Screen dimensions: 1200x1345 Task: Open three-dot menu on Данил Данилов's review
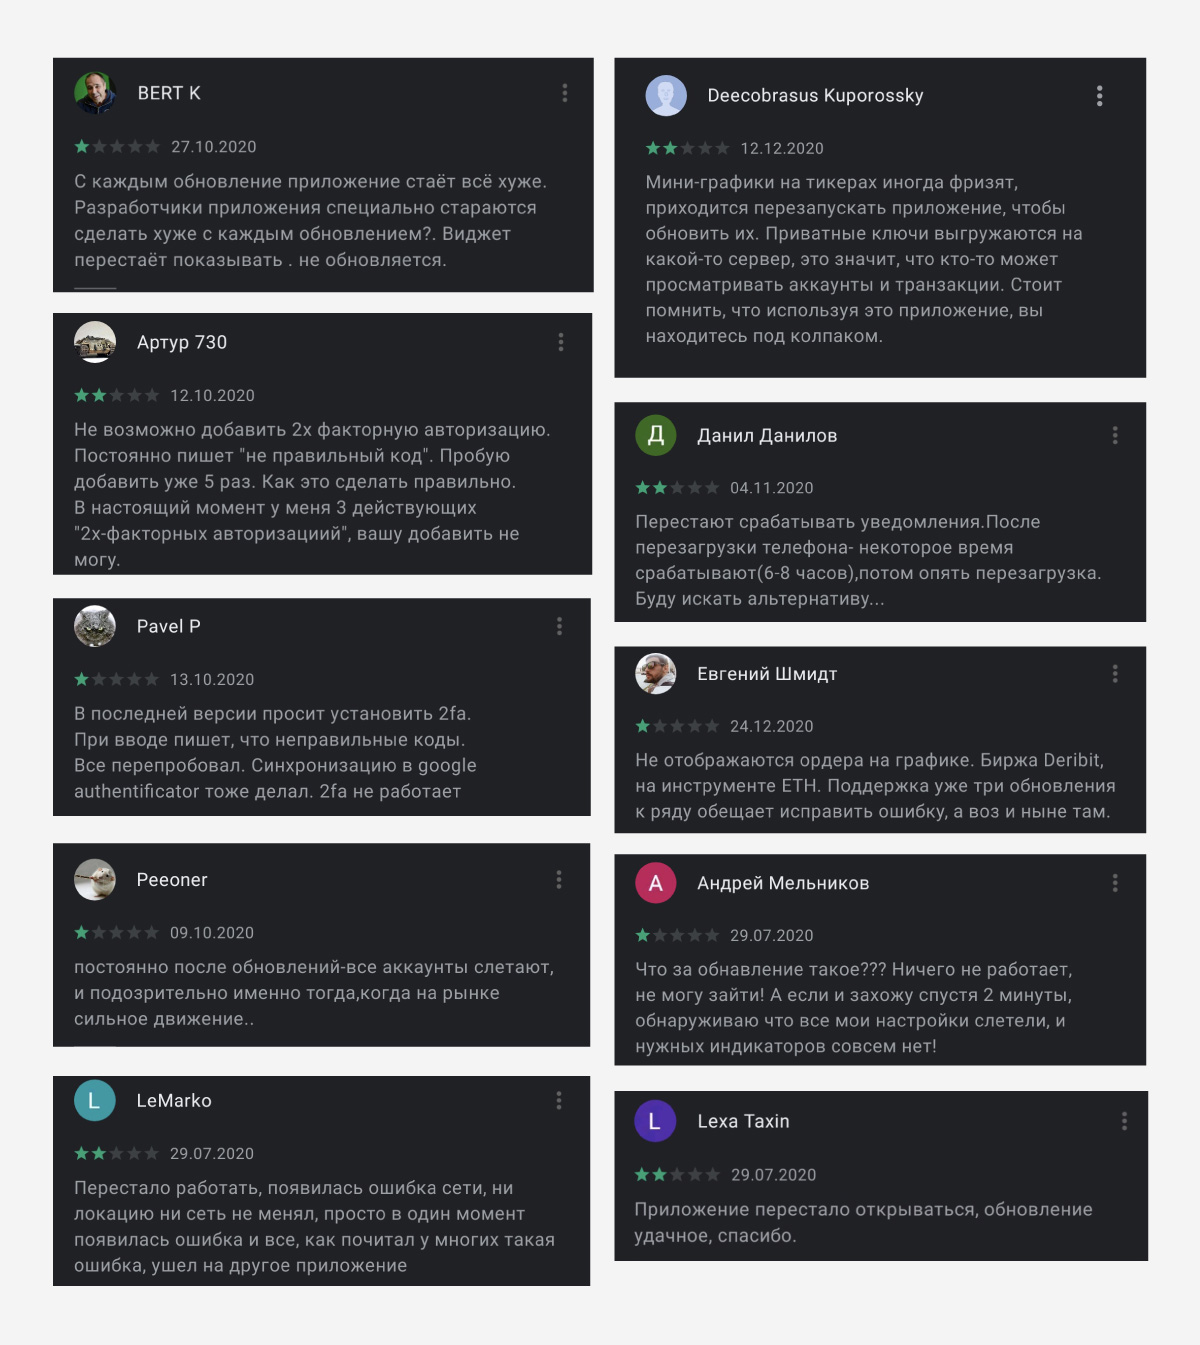click(1115, 436)
